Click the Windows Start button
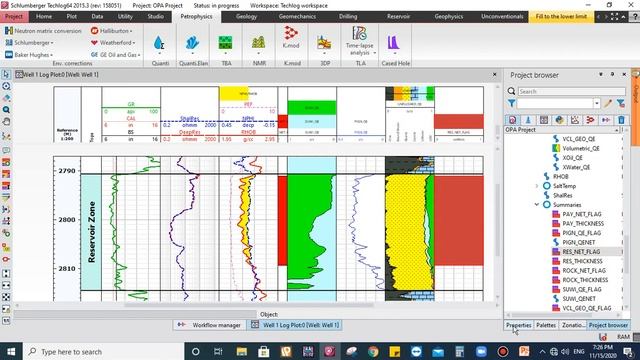Screen dimensions: 640x360 (x=11, y=351)
